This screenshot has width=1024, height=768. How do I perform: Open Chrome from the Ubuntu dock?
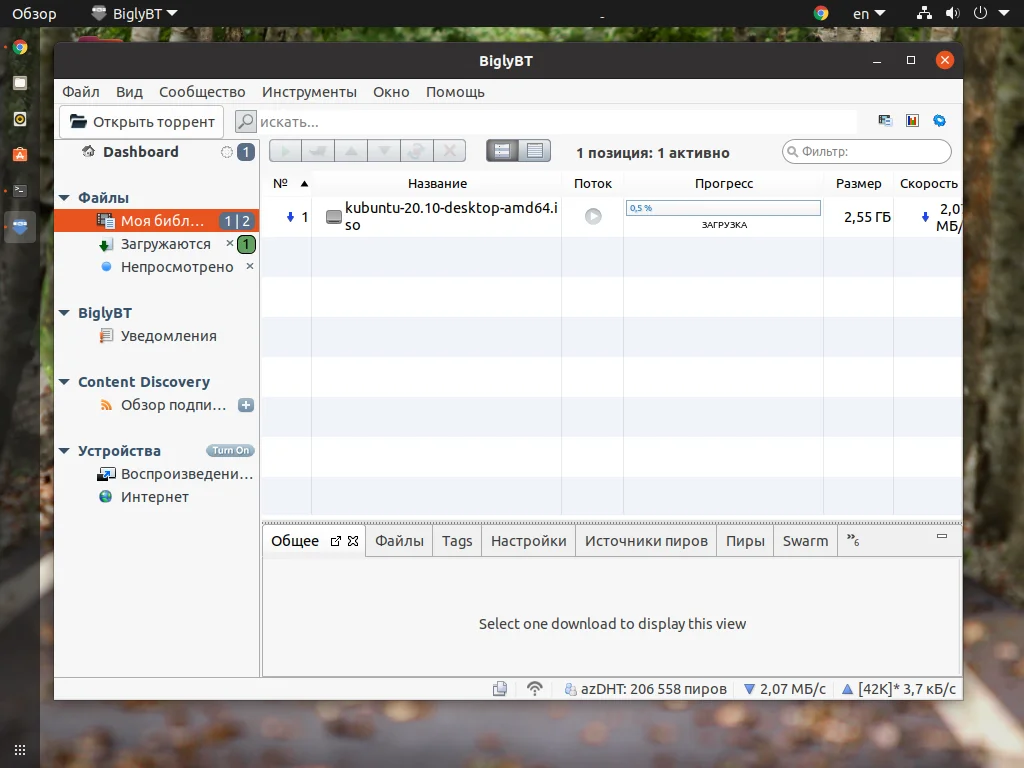click(x=20, y=47)
